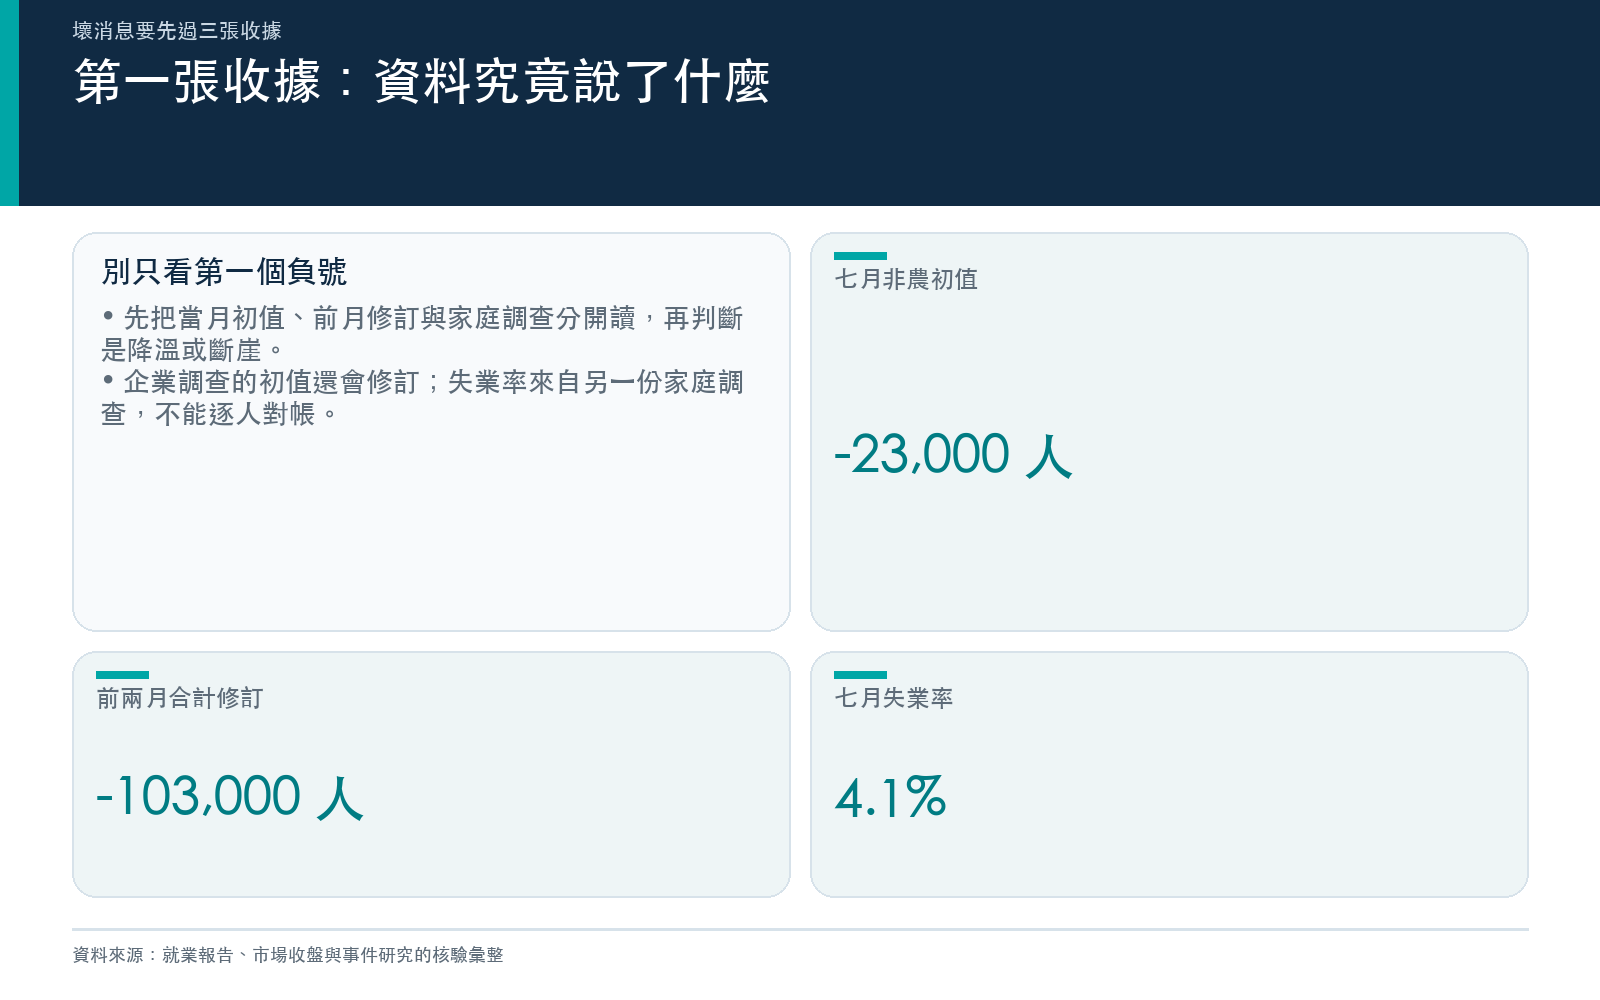Click the label 前兩月合計修訂
Viewport: 1600px width, 1000px height.
[180, 698]
